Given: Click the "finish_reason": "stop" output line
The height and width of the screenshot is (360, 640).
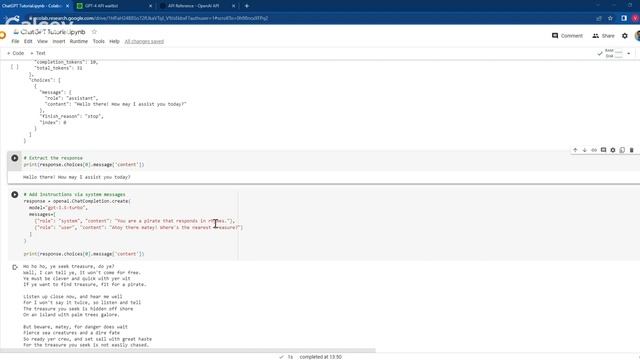Looking at the screenshot, I should click(x=71, y=116).
